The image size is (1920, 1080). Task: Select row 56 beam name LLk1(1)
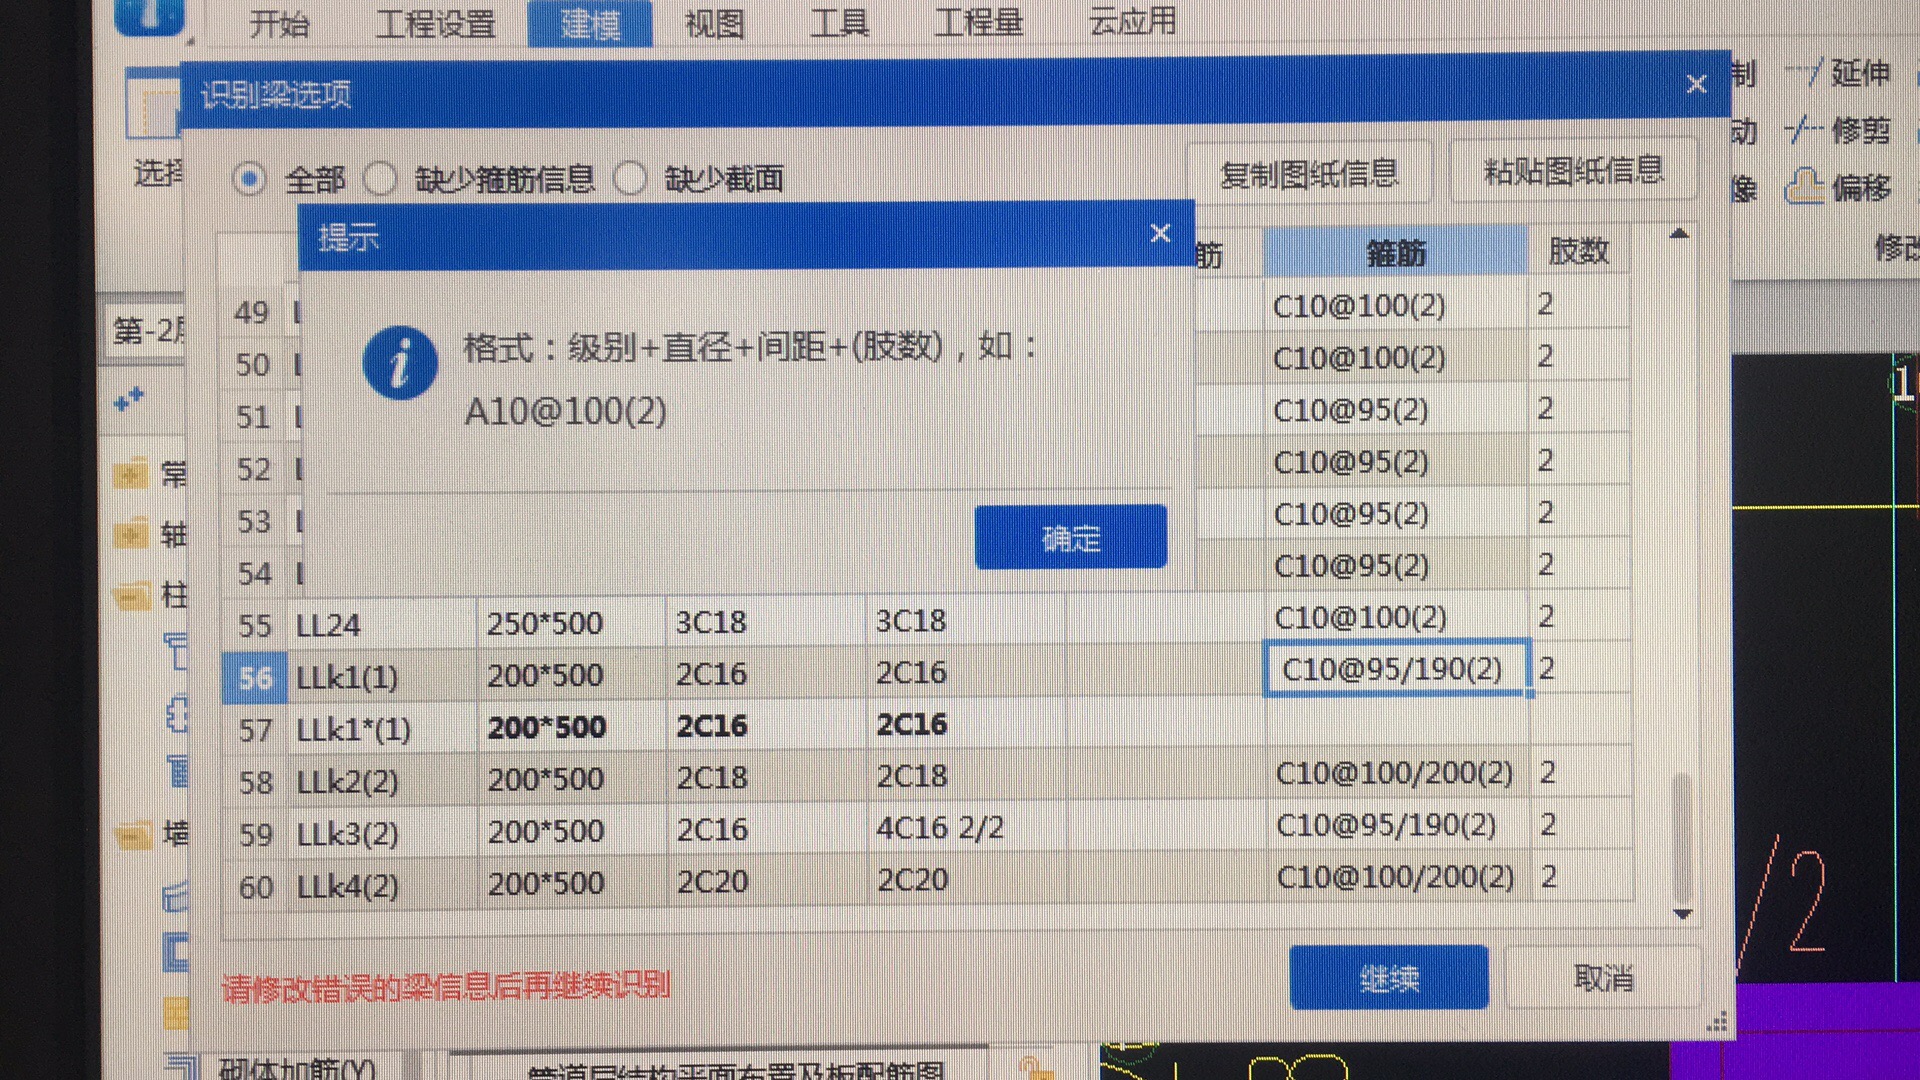point(381,677)
